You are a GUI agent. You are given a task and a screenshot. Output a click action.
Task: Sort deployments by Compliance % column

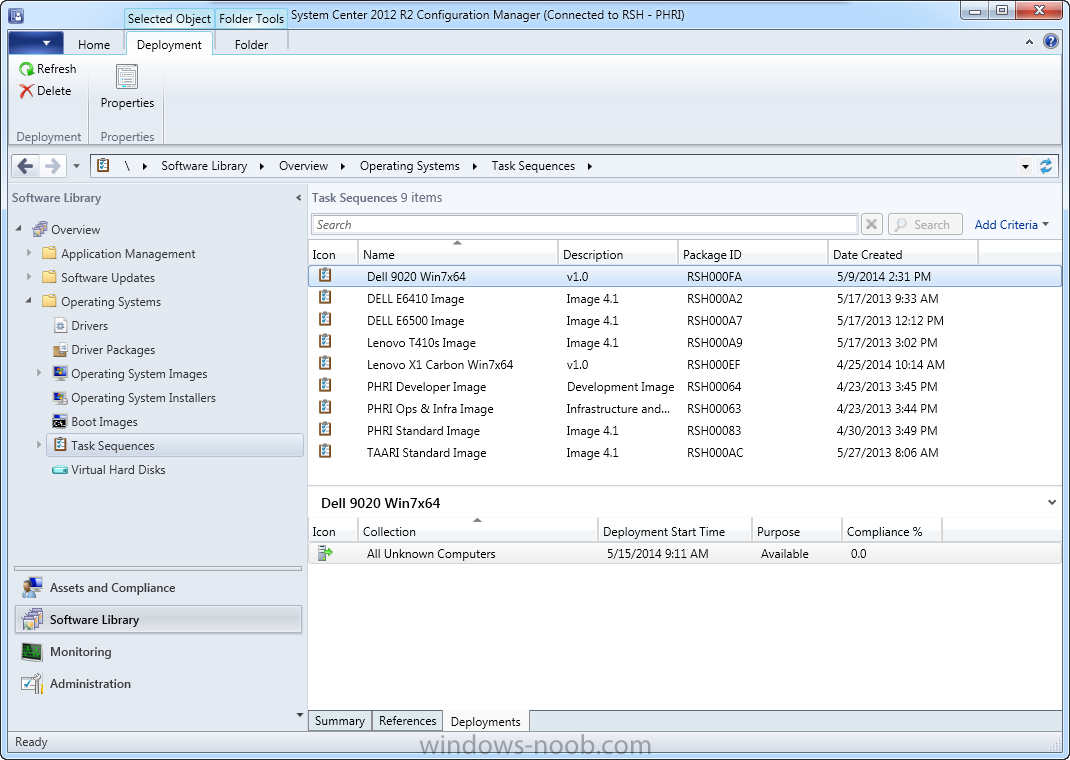(892, 531)
